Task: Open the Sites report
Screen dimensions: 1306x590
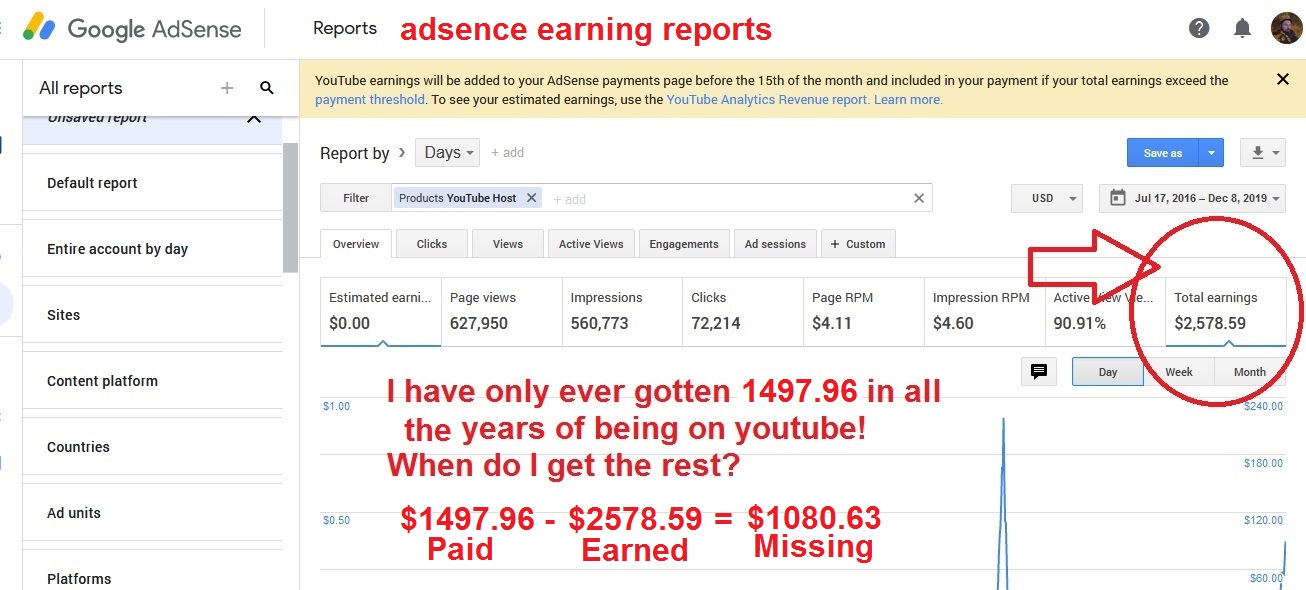Action: click(153, 315)
